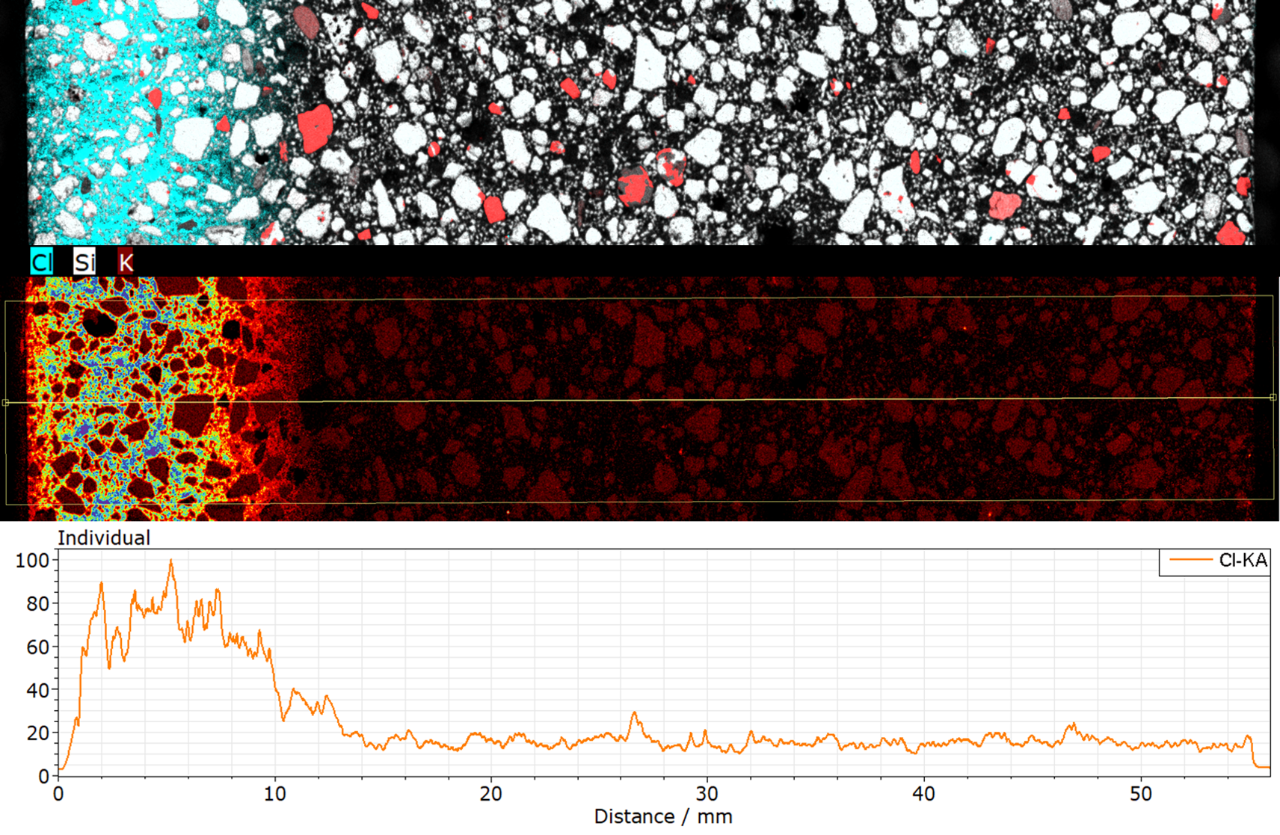Click the Distance / mm axis title

point(663,817)
